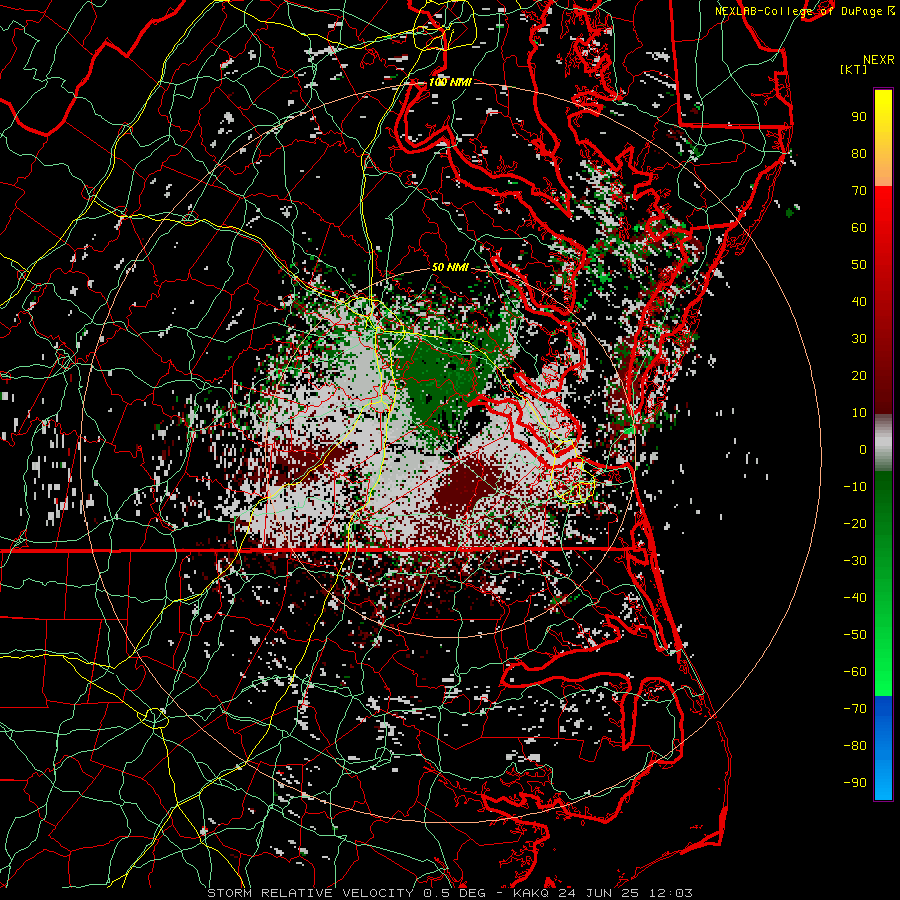
Task: Click the "NEXR" label above the color bar
Action: 879,60
